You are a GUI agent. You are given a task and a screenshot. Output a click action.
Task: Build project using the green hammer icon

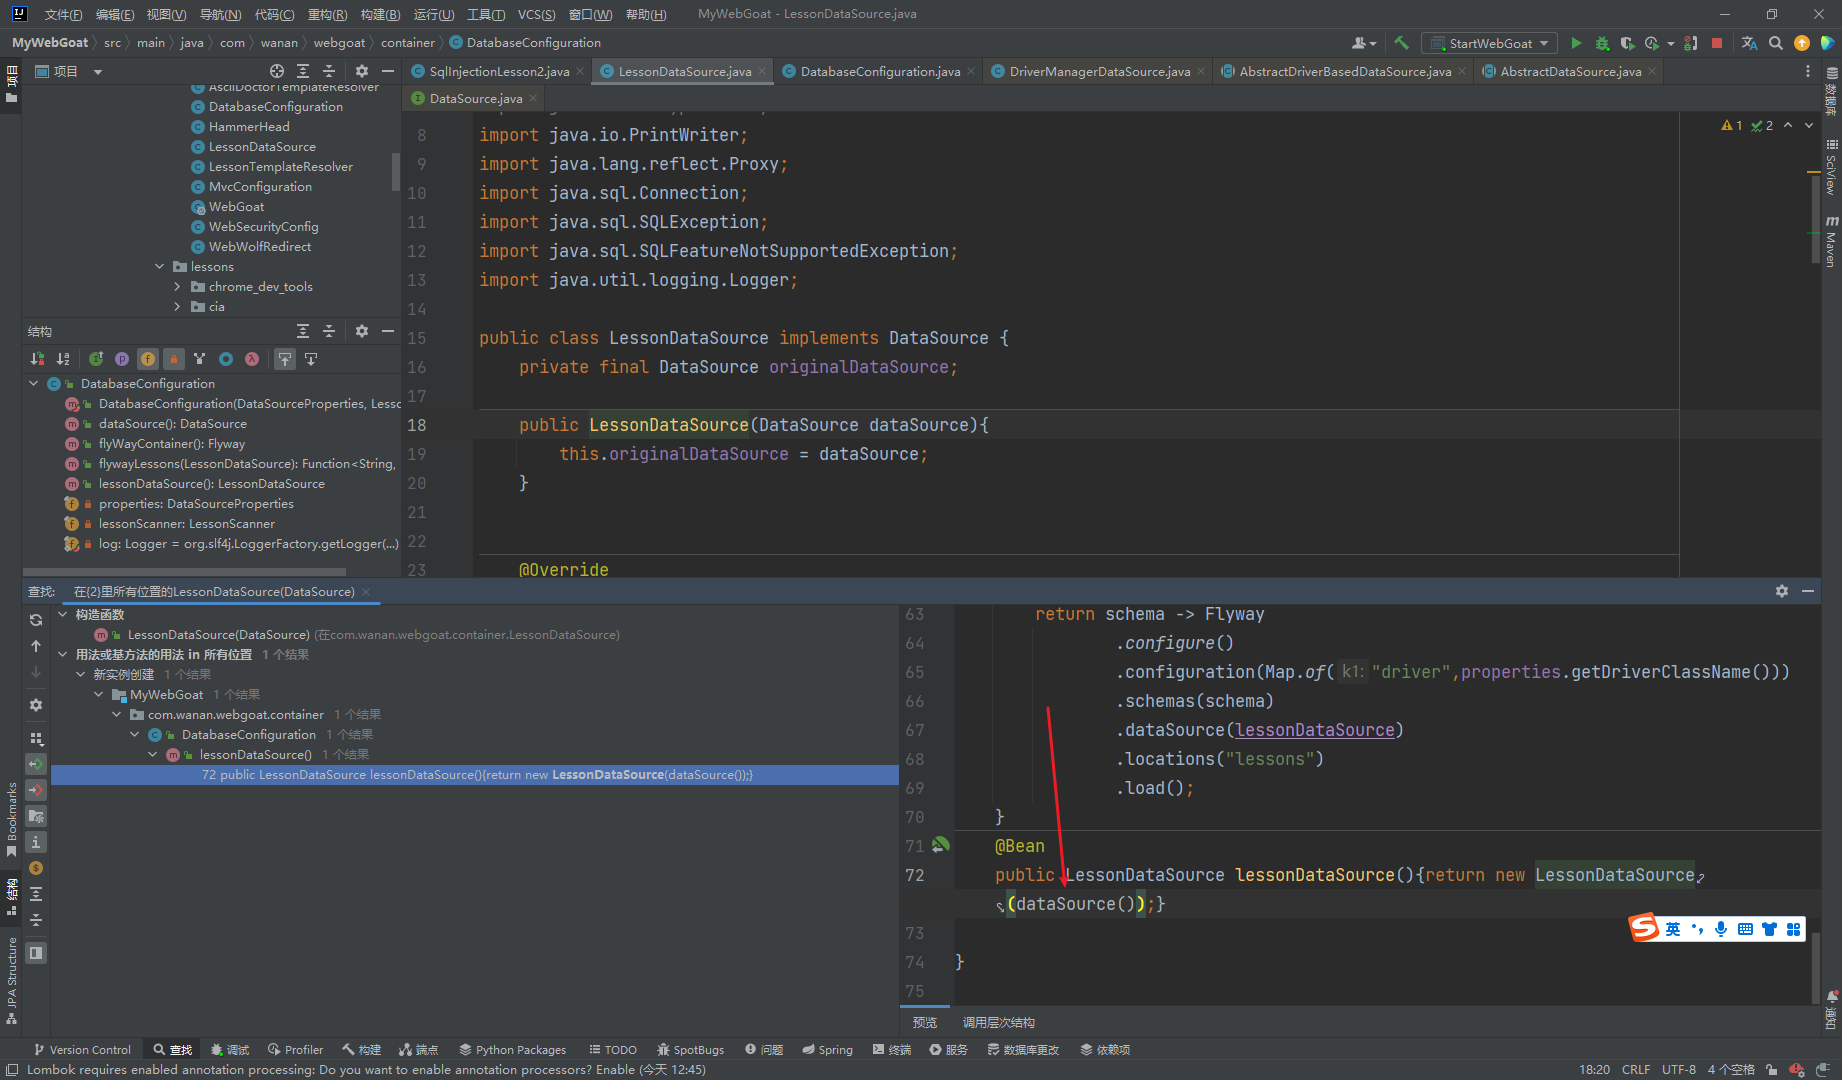[x=1401, y=43]
